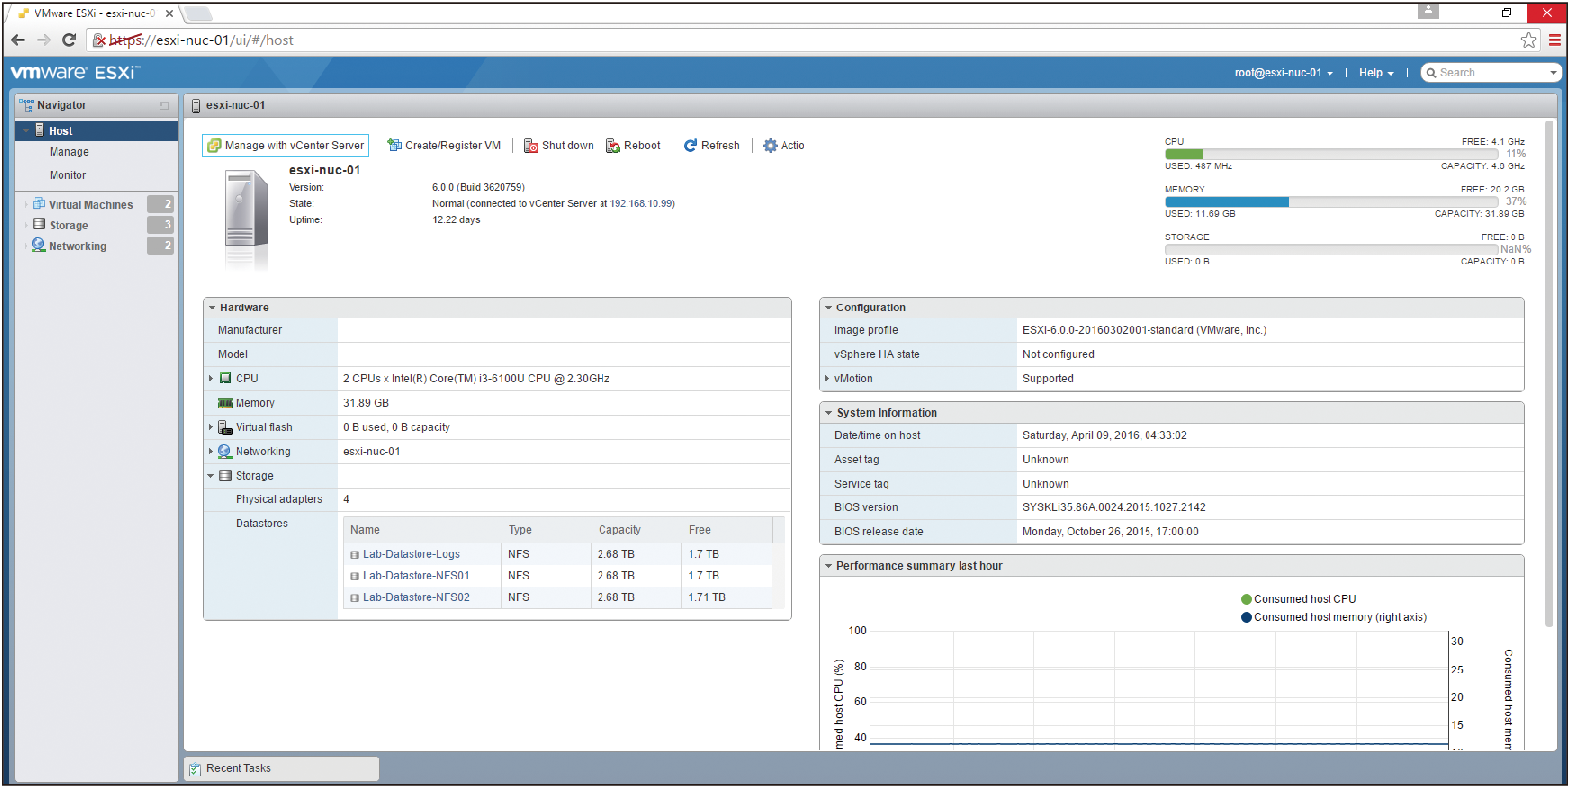The image size is (1570, 789).
Task: Click the Lab-Datastore-Logs datastore icon
Action: click(x=354, y=555)
